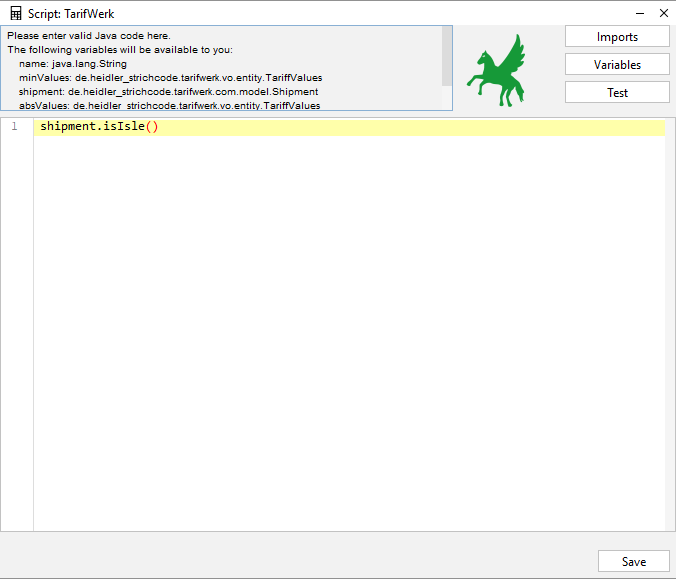The image size is (676, 579).
Task: Close the Script: TarifWerk window
Action: click(663, 14)
